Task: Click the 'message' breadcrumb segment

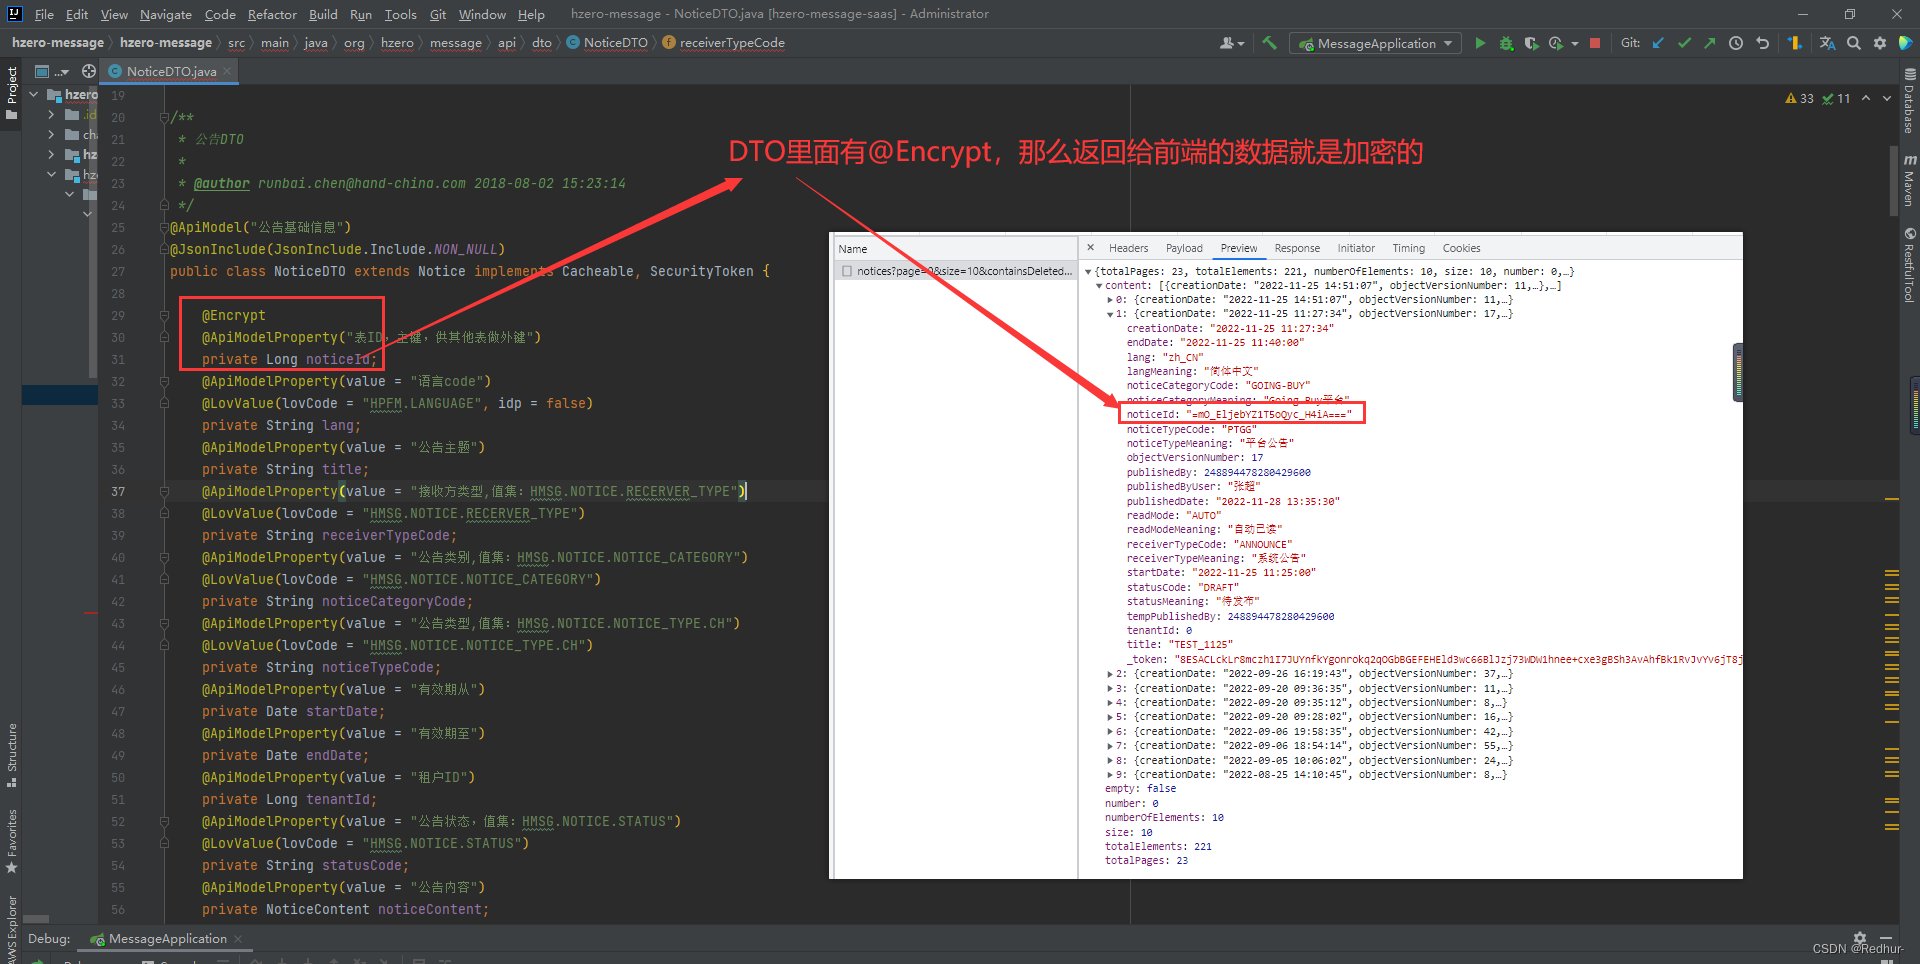Action: pos(455,43)
